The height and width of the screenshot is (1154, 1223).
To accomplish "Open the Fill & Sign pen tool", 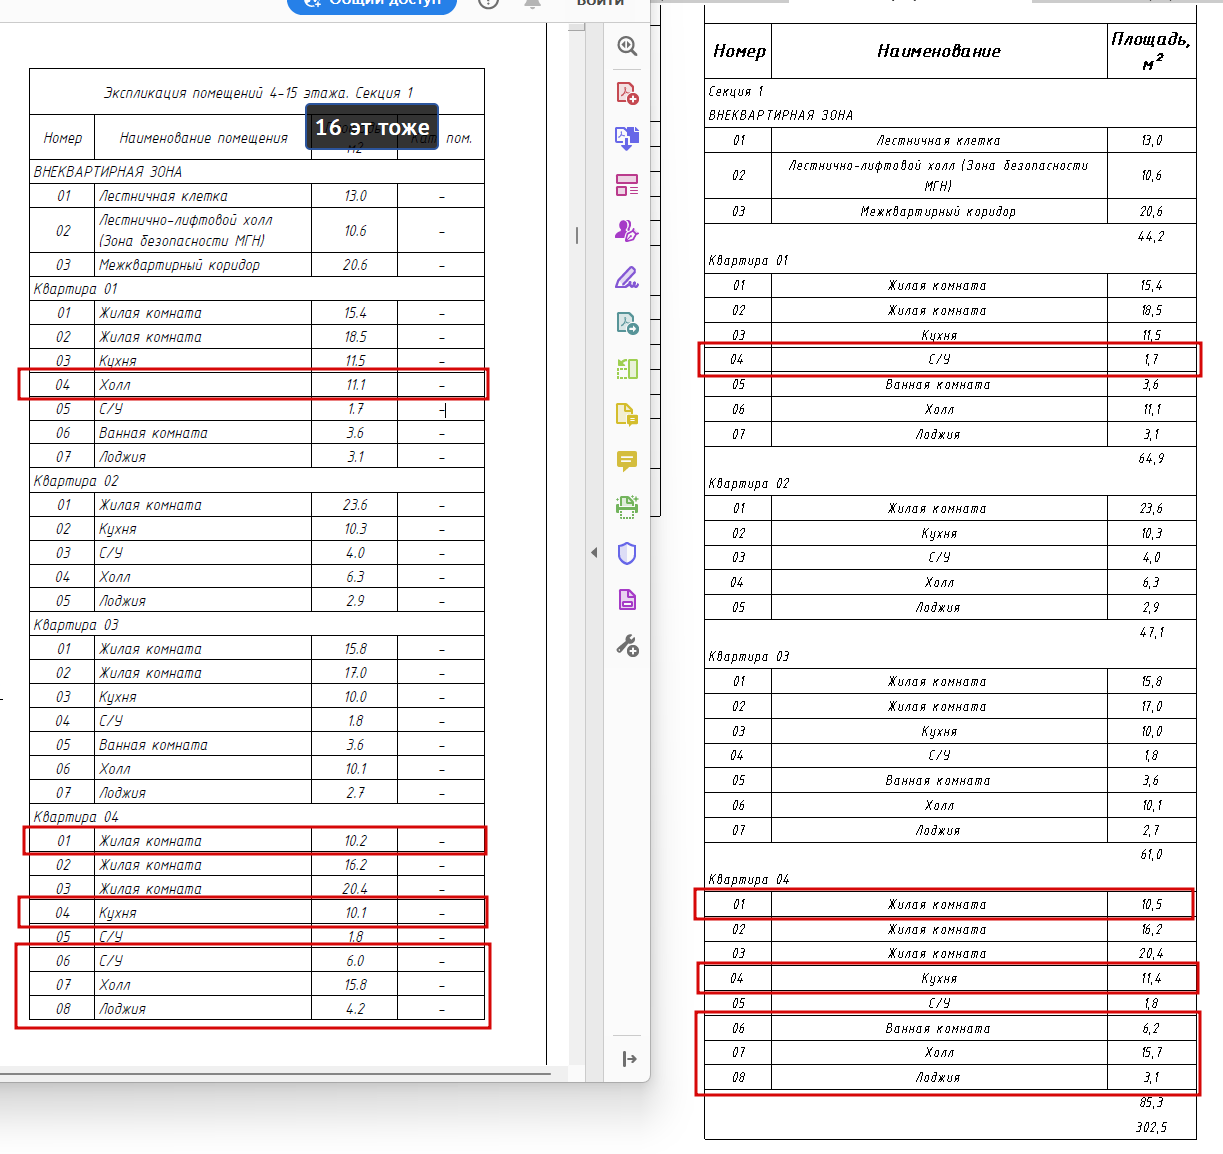I will [627, 277].
